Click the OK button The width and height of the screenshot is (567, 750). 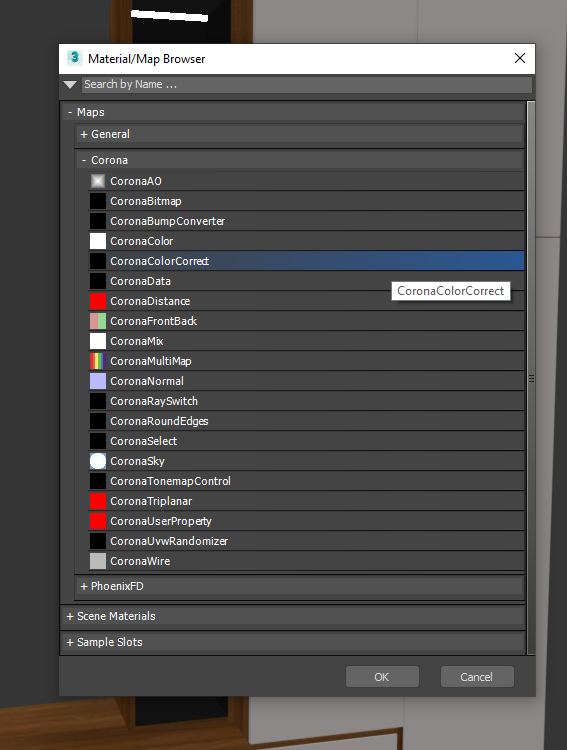pos(382,677)
